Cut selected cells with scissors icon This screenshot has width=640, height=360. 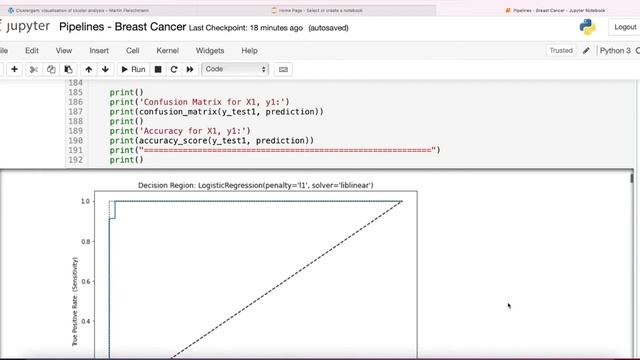[34, 69]
